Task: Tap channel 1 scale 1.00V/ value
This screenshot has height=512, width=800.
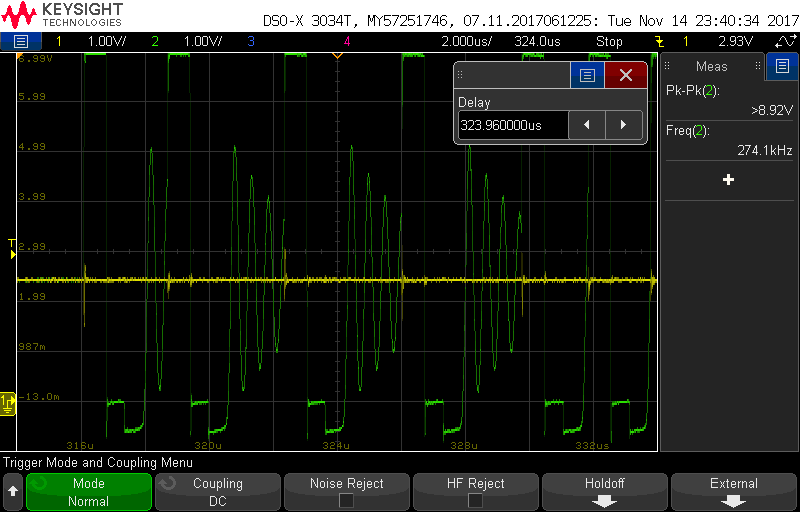Action: (x=107, y=41)
